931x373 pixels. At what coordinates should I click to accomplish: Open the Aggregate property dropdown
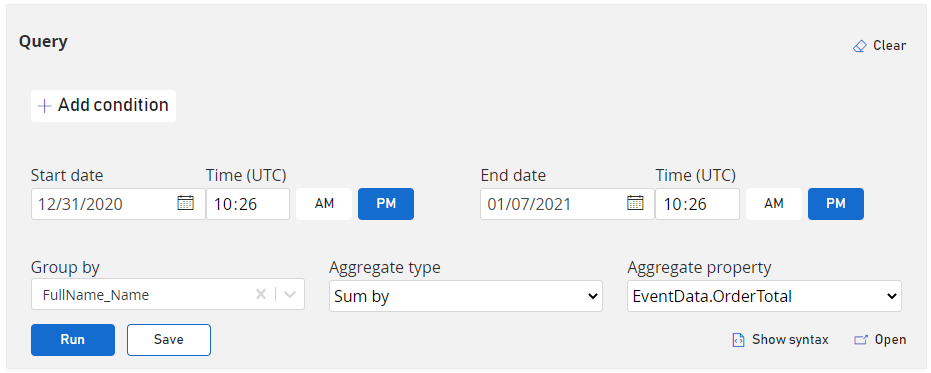(x=764, y=296)
